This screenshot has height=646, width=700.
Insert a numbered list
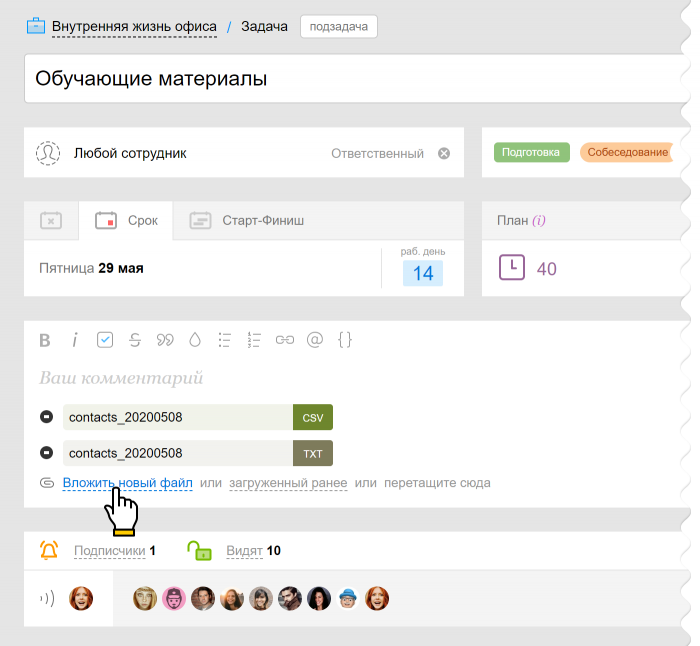click(x=254, y=340)
